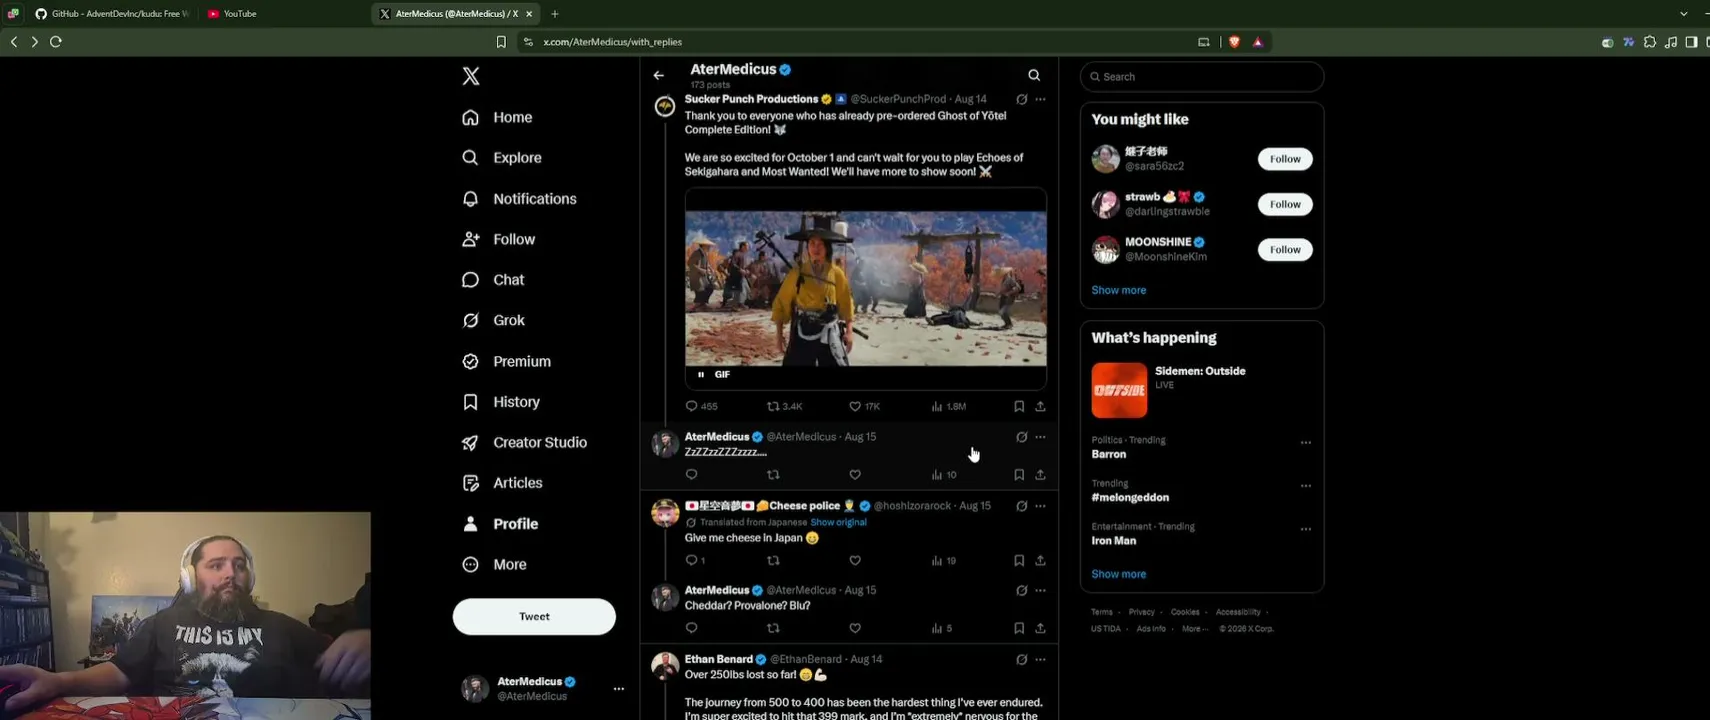
Task: Follow MOONSHINE account
Action: (x=1285, y=249)
